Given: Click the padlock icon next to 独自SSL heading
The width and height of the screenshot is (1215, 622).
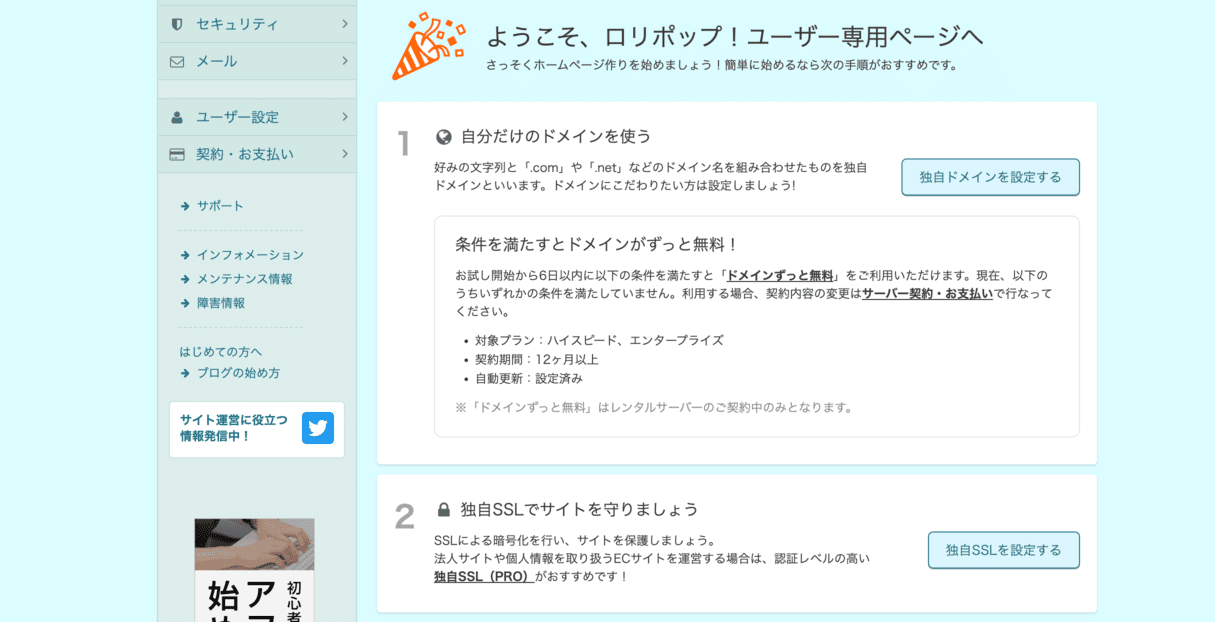Looking at the screenshot, I should pos(444,510).
